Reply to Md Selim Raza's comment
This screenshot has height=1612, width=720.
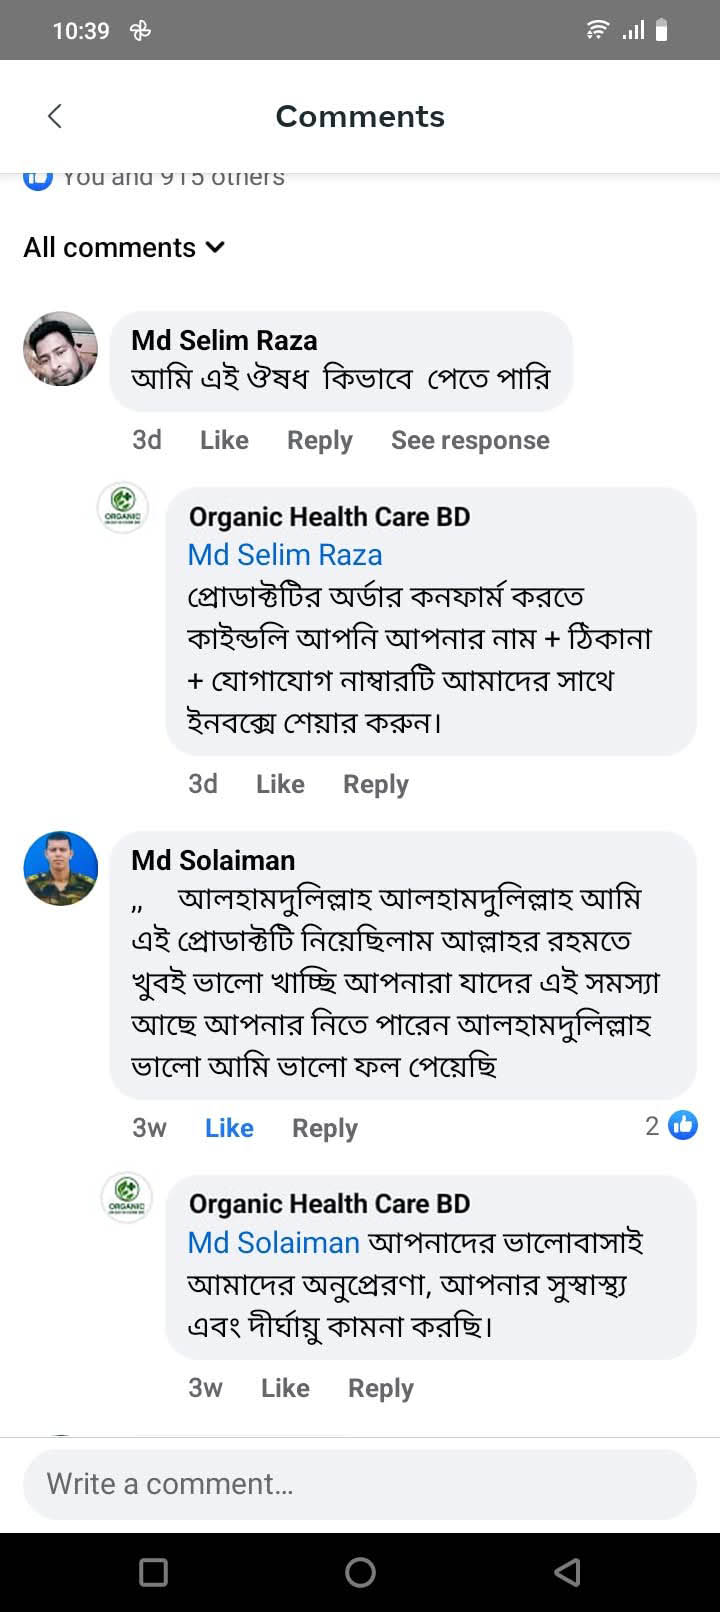(x=320, y=440)
